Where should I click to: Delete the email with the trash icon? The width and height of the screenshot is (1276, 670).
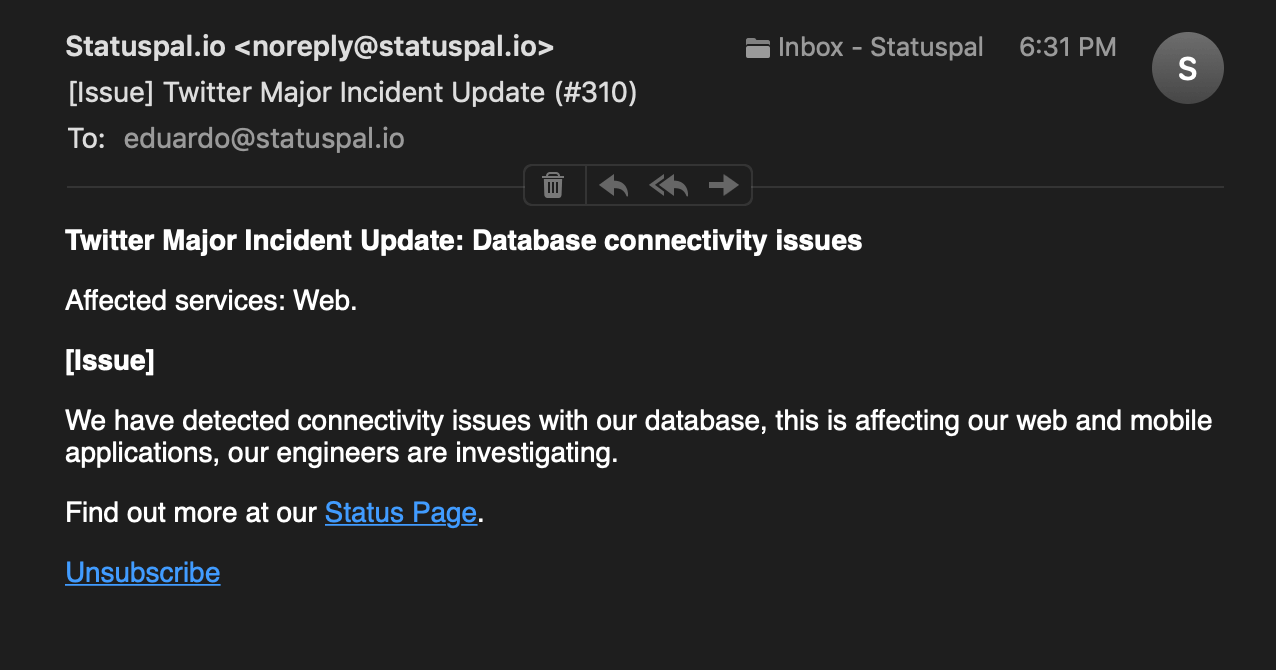tap(553, 185)
